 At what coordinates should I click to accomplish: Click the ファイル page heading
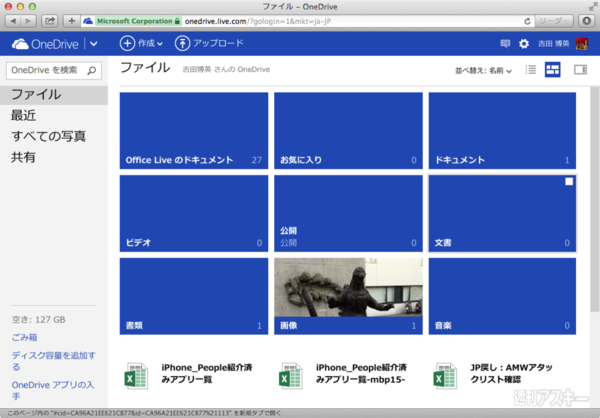pos(145,68)
